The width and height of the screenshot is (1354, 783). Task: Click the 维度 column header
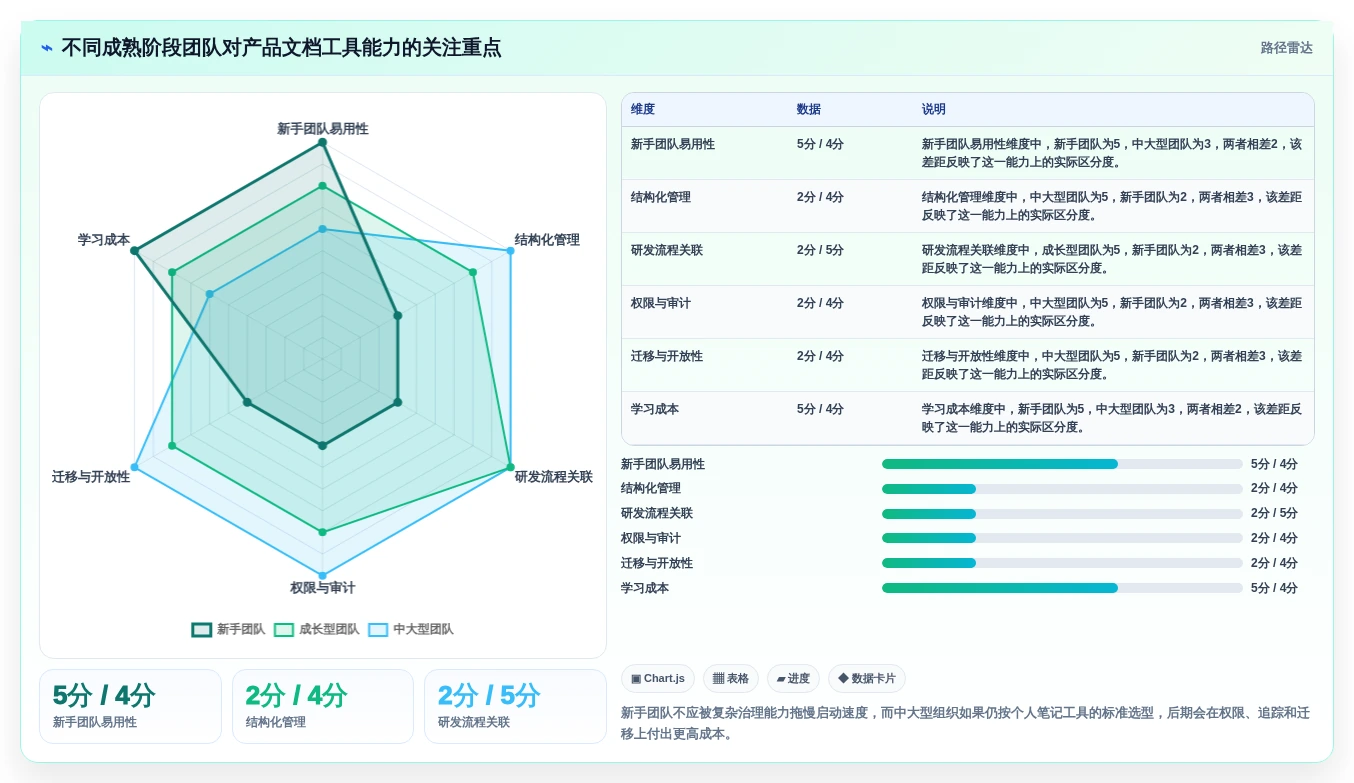coord(643,110)
